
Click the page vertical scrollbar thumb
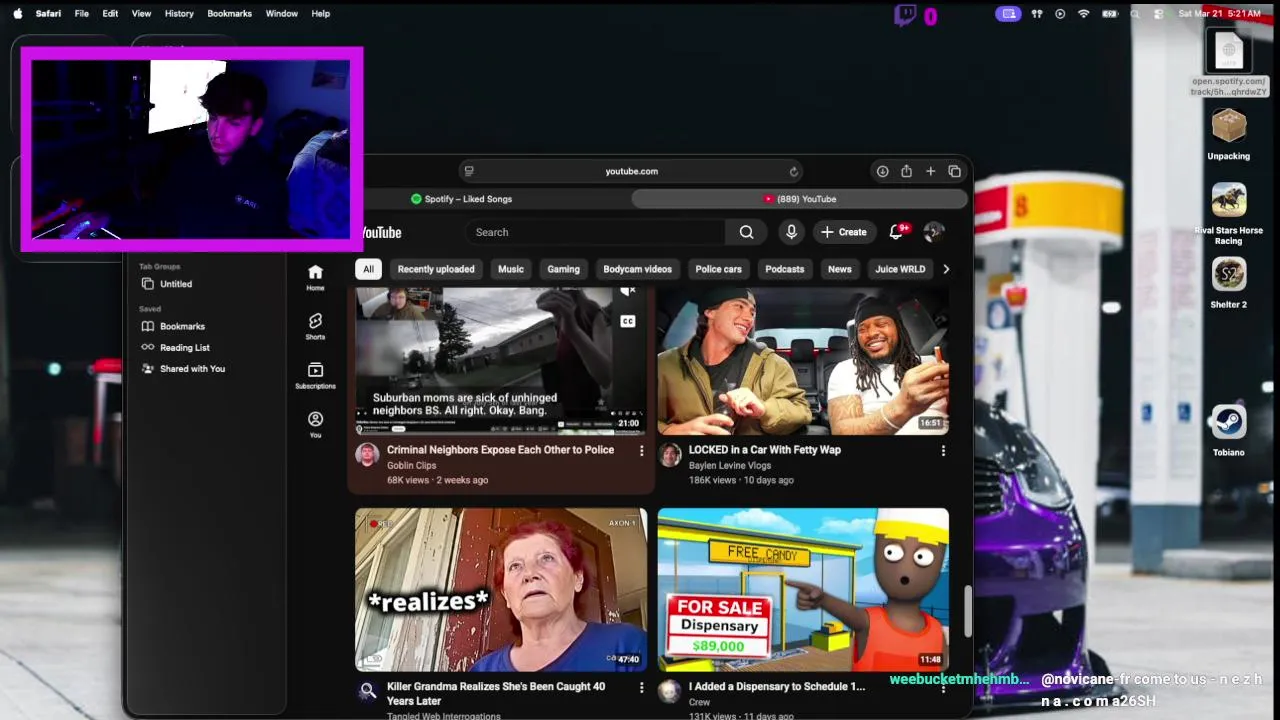967,610
